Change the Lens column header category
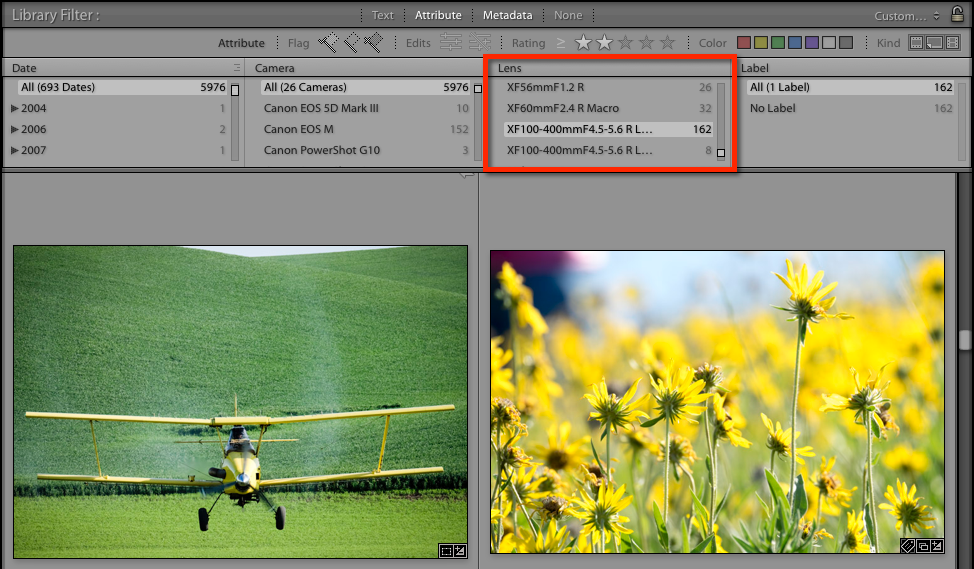Viewport: 974px width, 569px height. pos(509,68)
